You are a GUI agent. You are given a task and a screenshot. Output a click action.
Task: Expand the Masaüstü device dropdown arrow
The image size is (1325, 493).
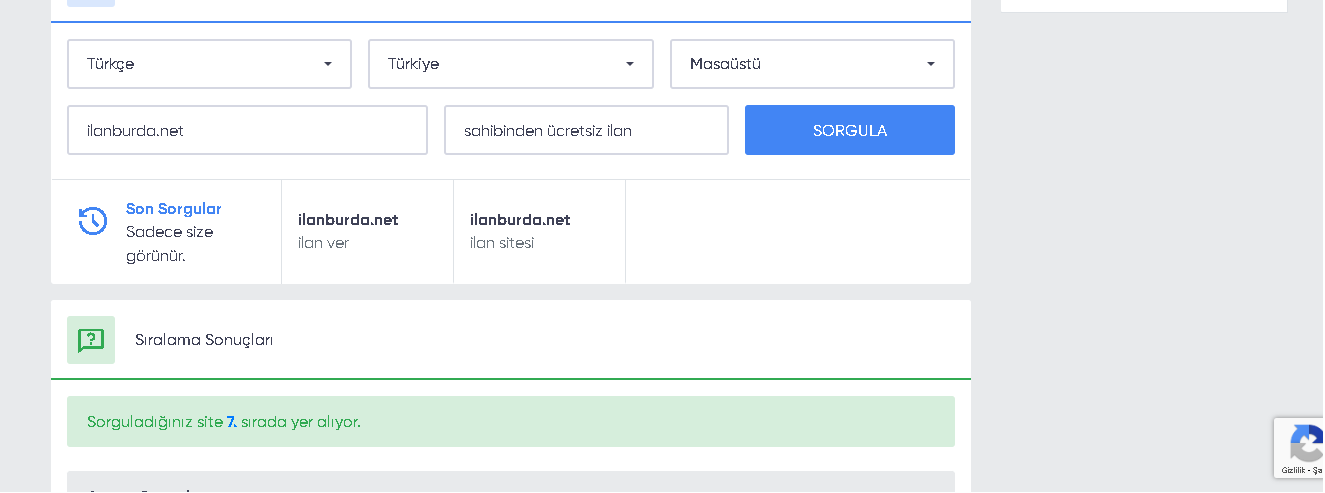[931, 64]
